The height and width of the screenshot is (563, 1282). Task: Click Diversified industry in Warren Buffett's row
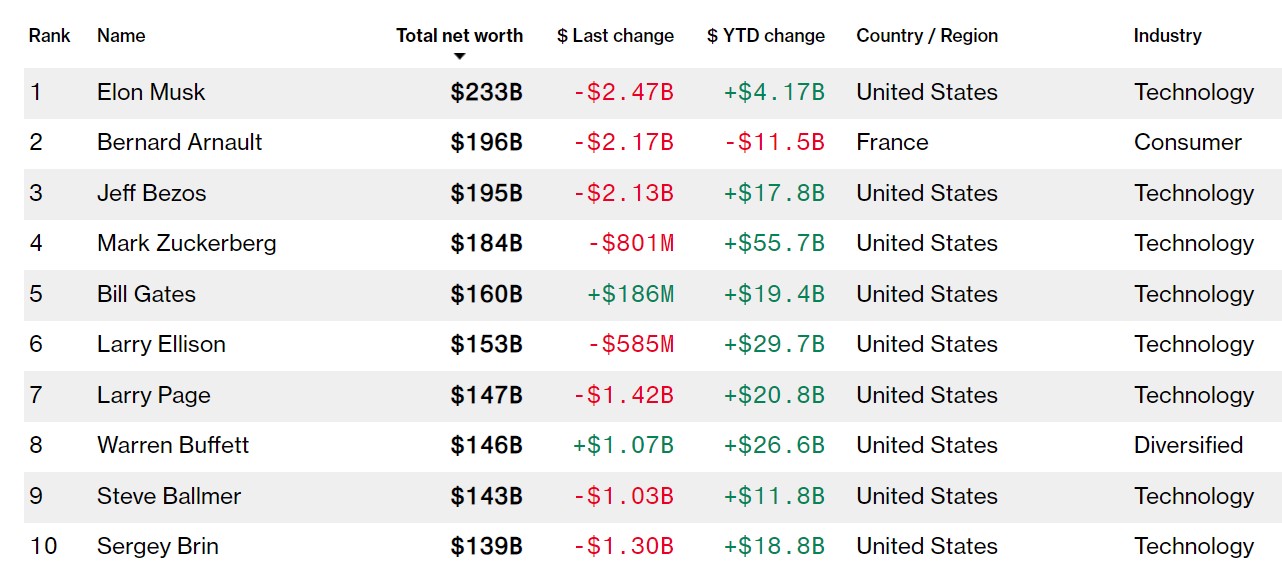(x=1188, y=446)
